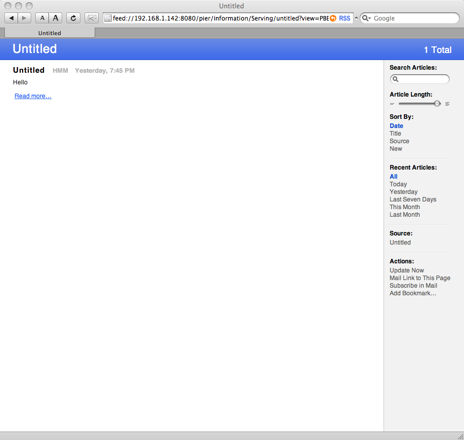Decrease text size with small A
The width and height of the screenshot is (464, 440).
[x=42, y=18]
